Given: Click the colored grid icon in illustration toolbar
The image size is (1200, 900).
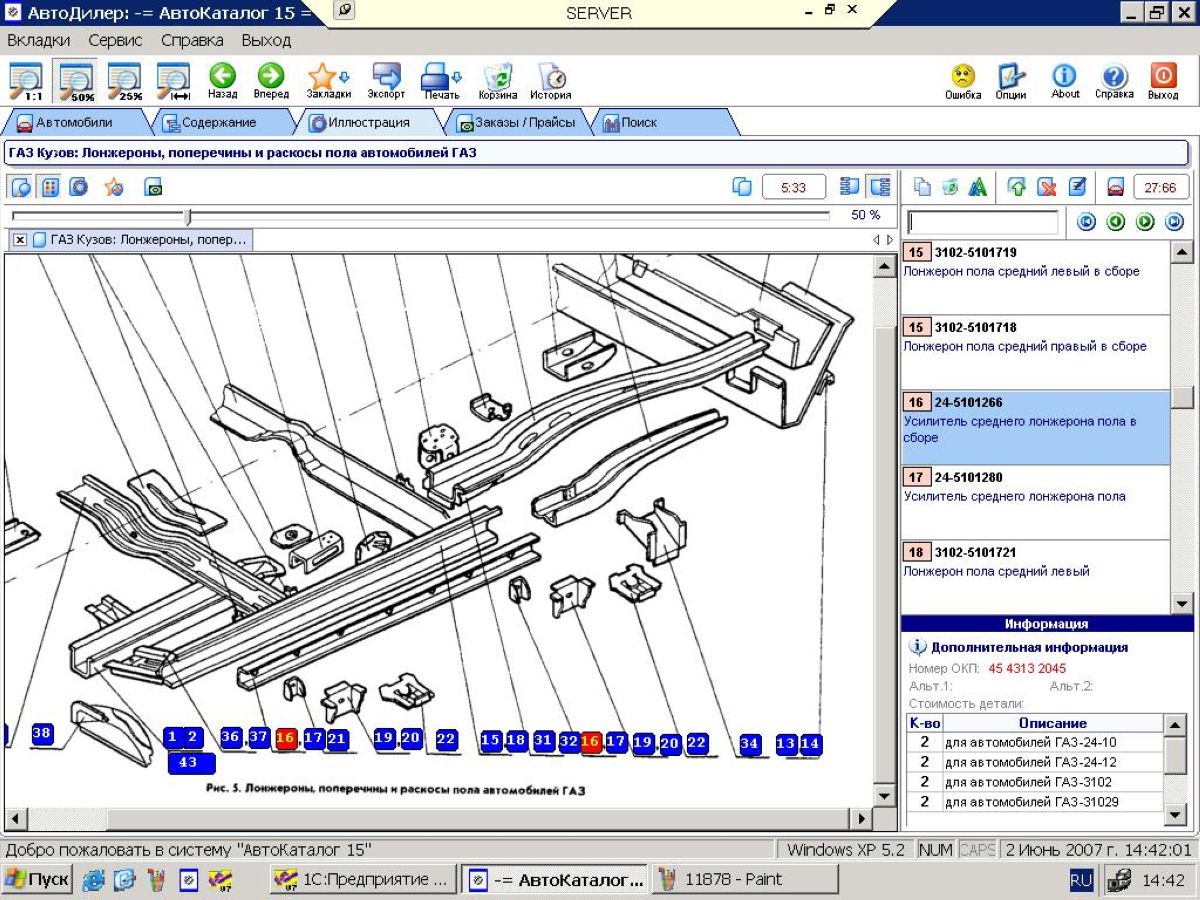Looking at the screenshot, I should (x=50, y=187).
